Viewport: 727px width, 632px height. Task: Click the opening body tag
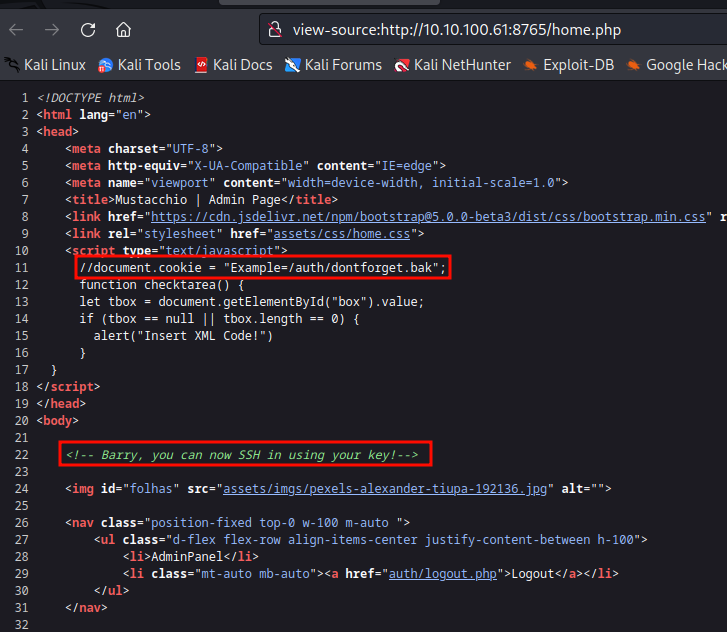58,421
